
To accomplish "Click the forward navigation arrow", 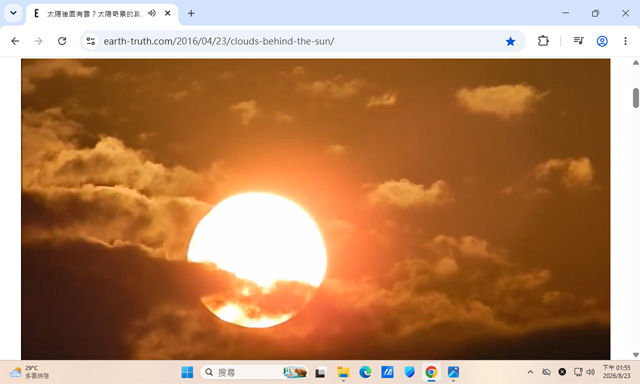I will click(x=38, y=41).
